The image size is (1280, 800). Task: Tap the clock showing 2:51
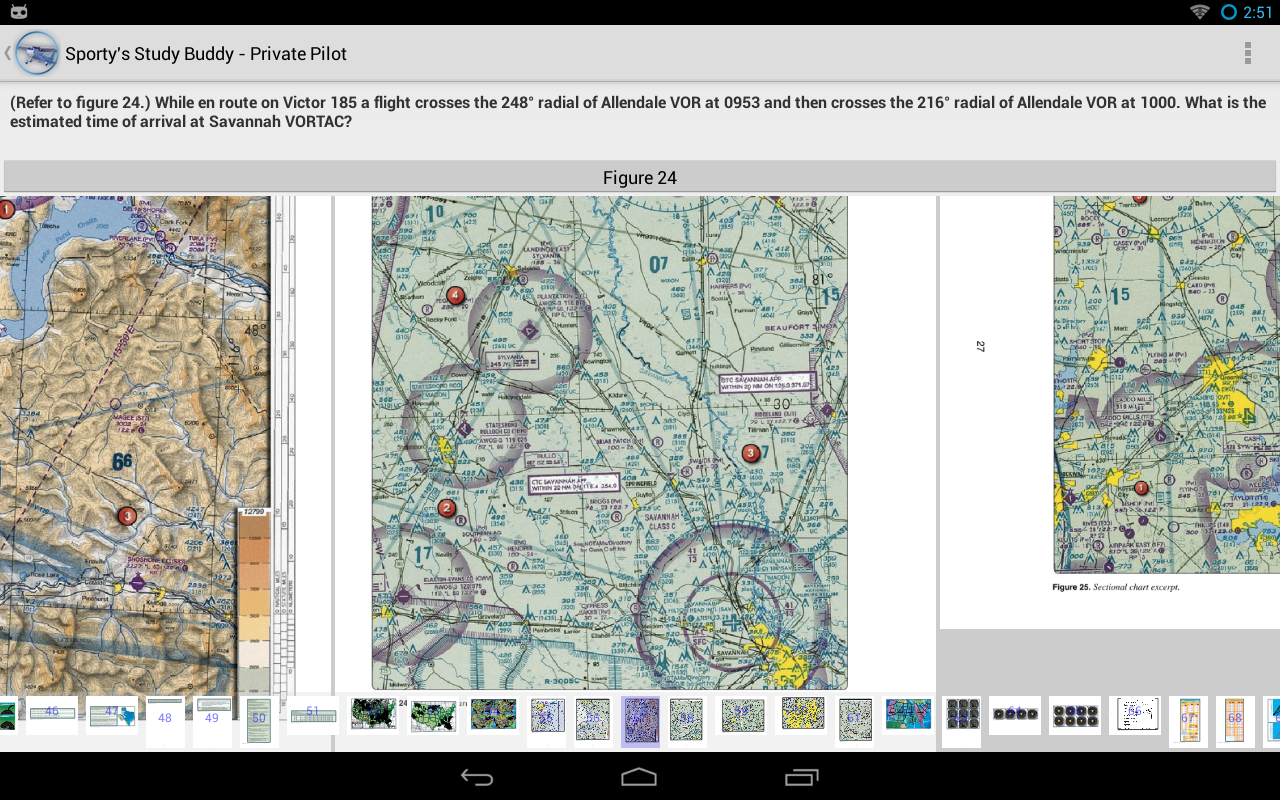(x=1257, y=12)
